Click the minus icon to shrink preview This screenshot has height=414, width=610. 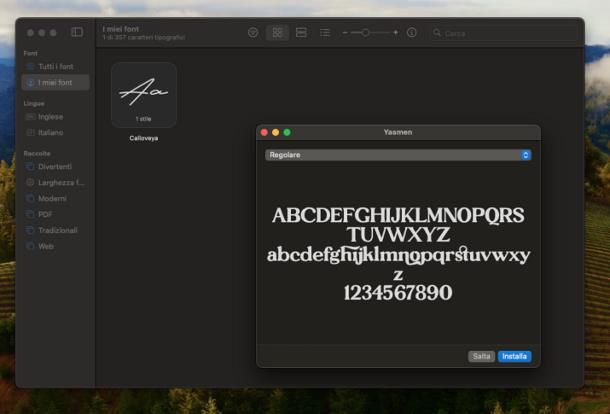345,33
